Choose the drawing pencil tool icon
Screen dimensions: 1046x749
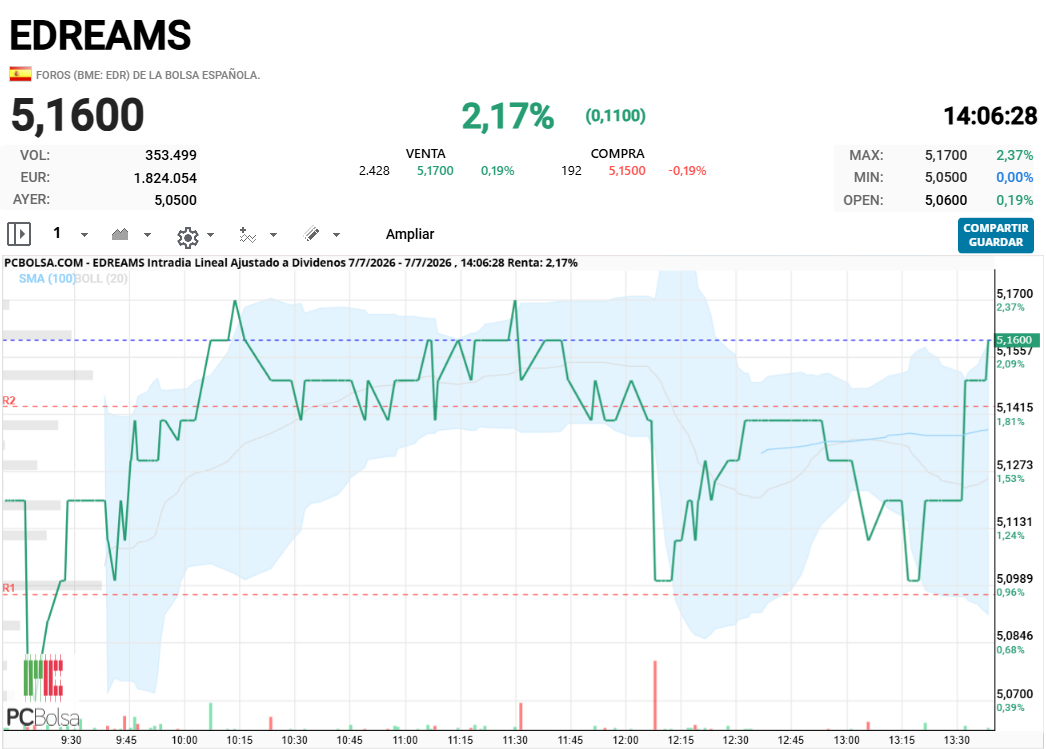point(311,233)
